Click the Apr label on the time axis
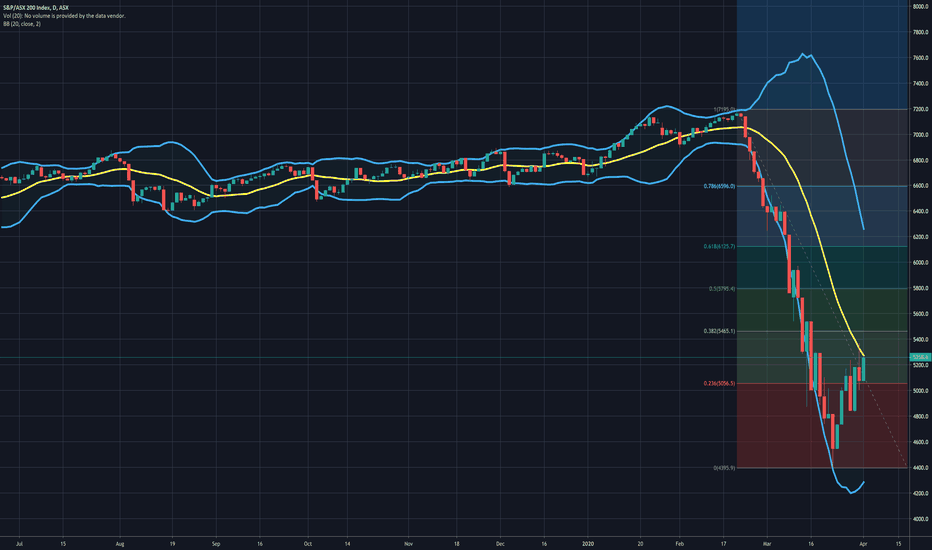The width and height of the screenshot is (932, 550). coord(864,543)
